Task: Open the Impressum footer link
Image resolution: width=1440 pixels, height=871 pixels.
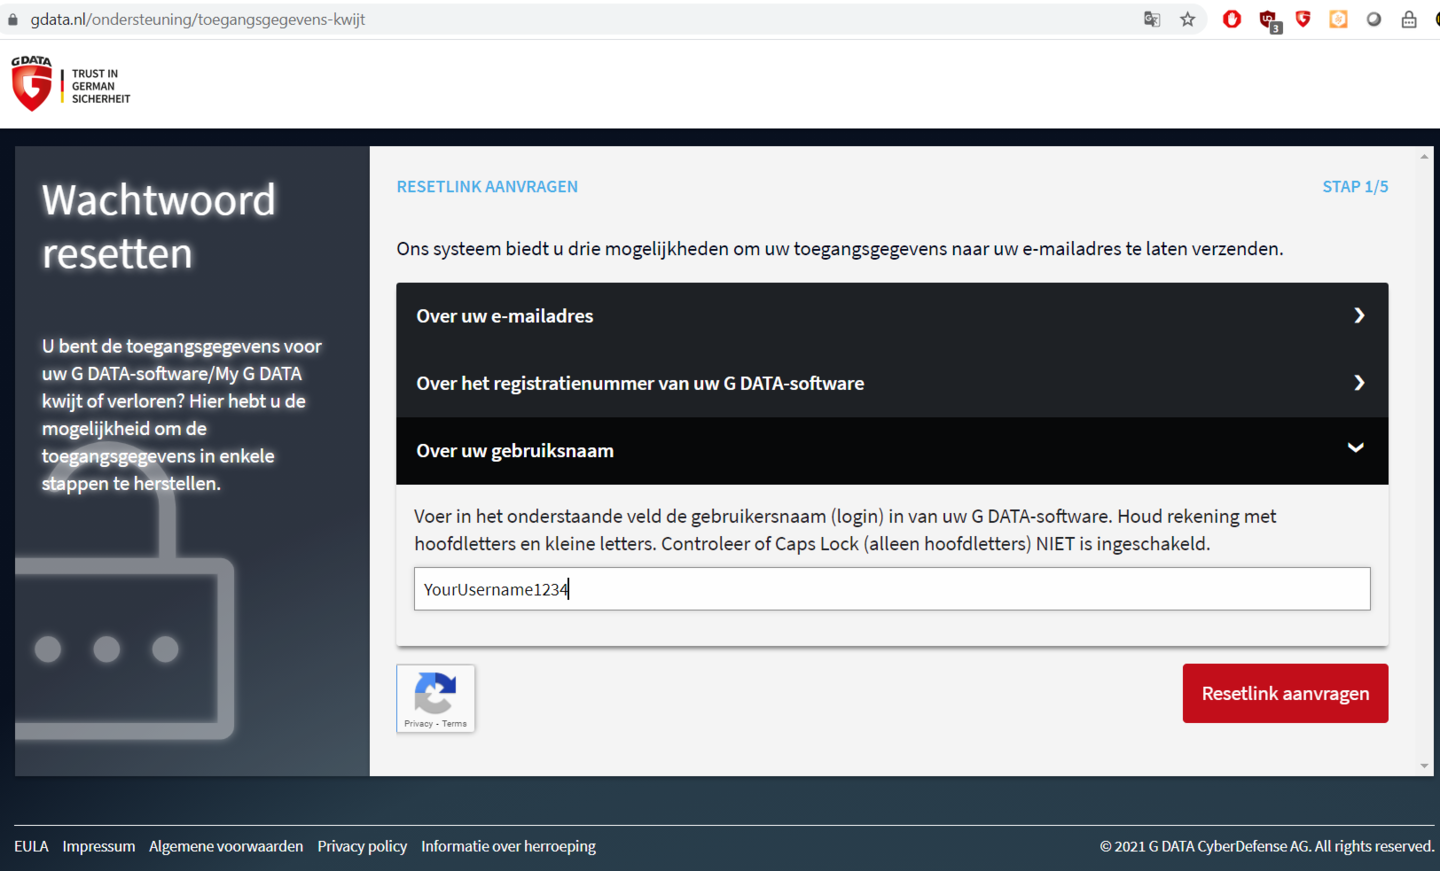Action: pyautogui.click(x=99, y=846)
